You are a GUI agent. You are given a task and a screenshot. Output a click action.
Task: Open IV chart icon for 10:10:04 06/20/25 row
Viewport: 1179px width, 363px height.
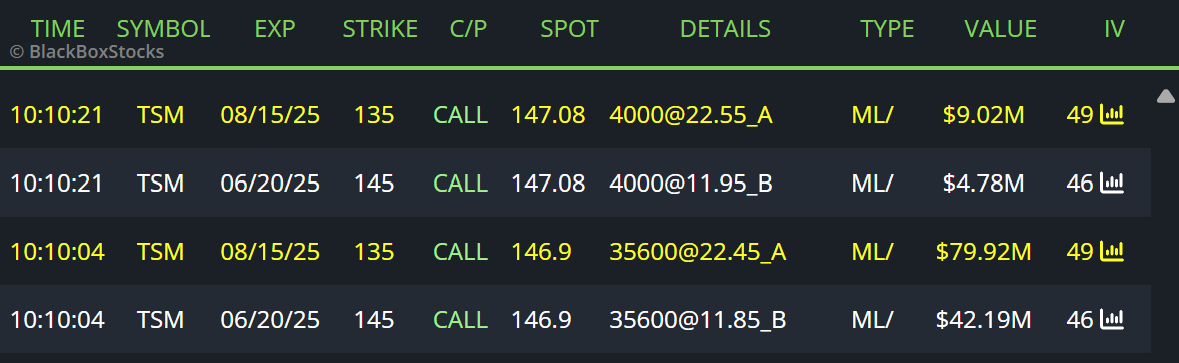coord(1111,320)
